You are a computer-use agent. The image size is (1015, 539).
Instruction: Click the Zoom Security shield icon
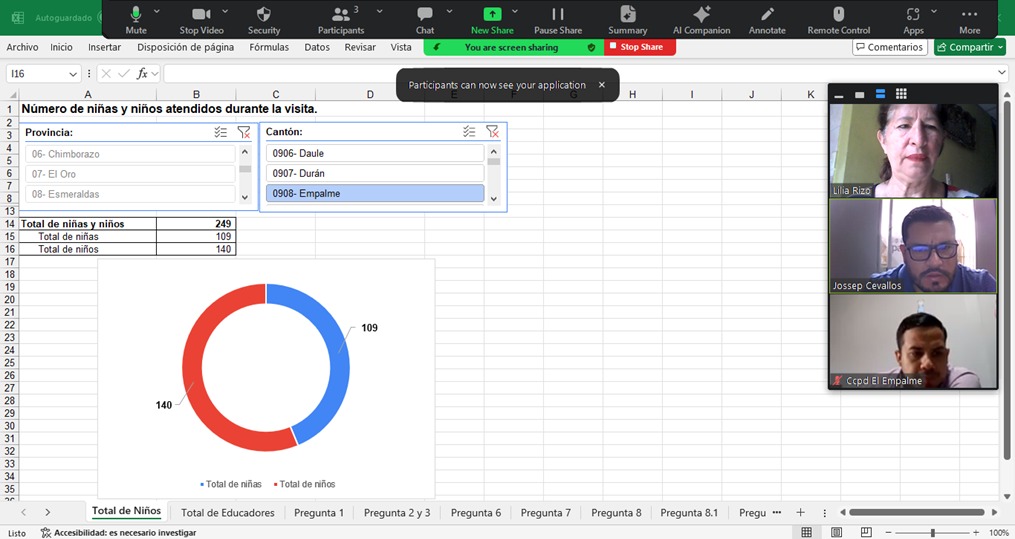click(264, 14)
